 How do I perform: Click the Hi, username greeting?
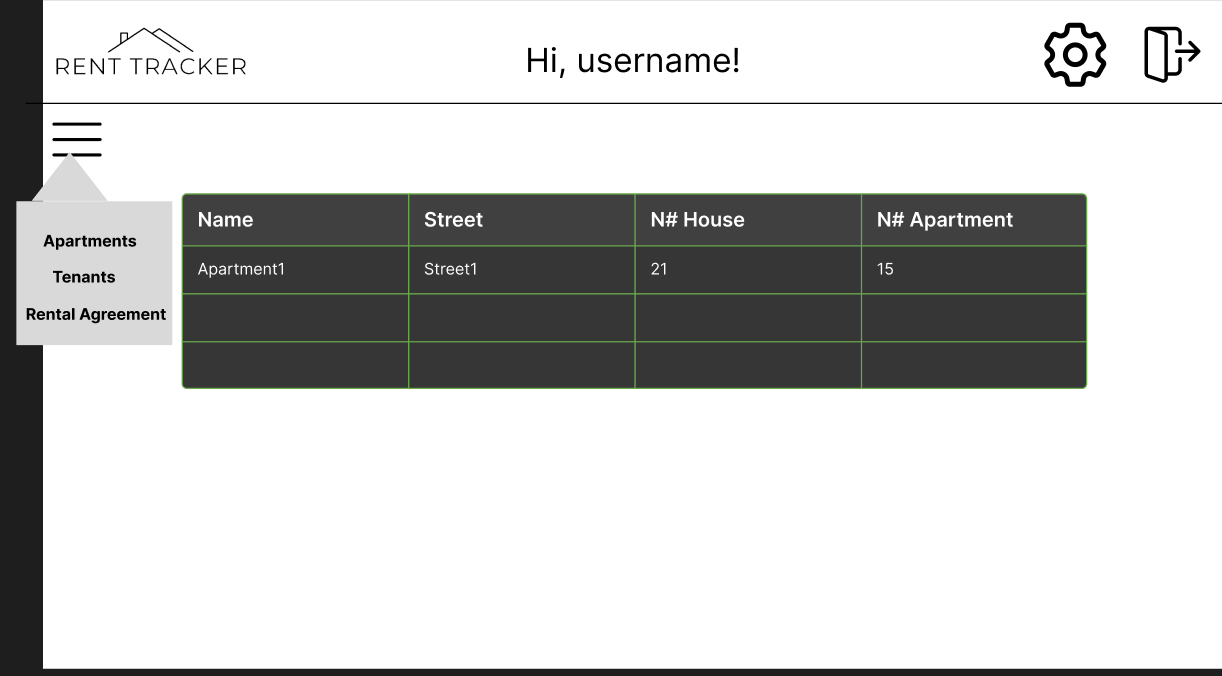click(632, 60)
